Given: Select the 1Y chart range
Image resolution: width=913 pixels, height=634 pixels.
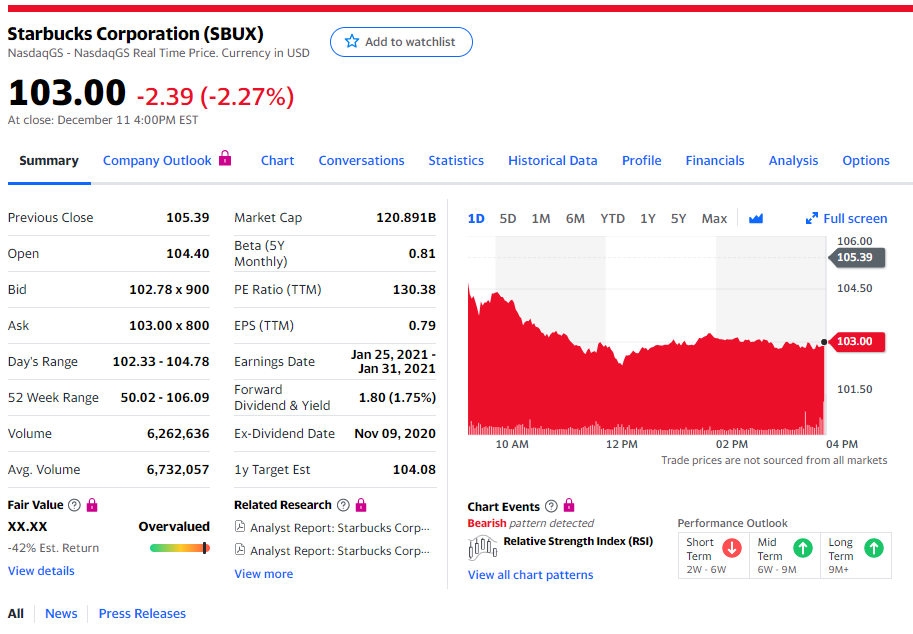Looking at the screenshot, I should (647, 218).
